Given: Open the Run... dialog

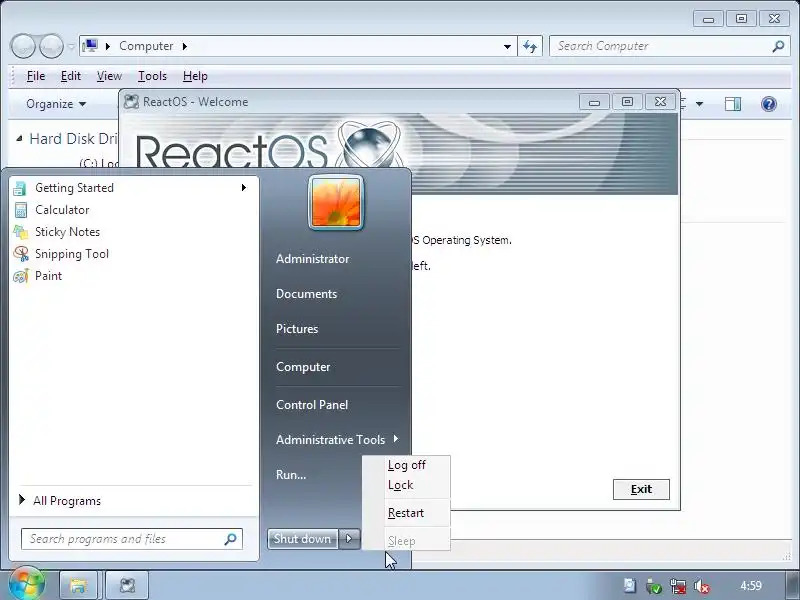Looking at the screenshot, I should point(291,474).
